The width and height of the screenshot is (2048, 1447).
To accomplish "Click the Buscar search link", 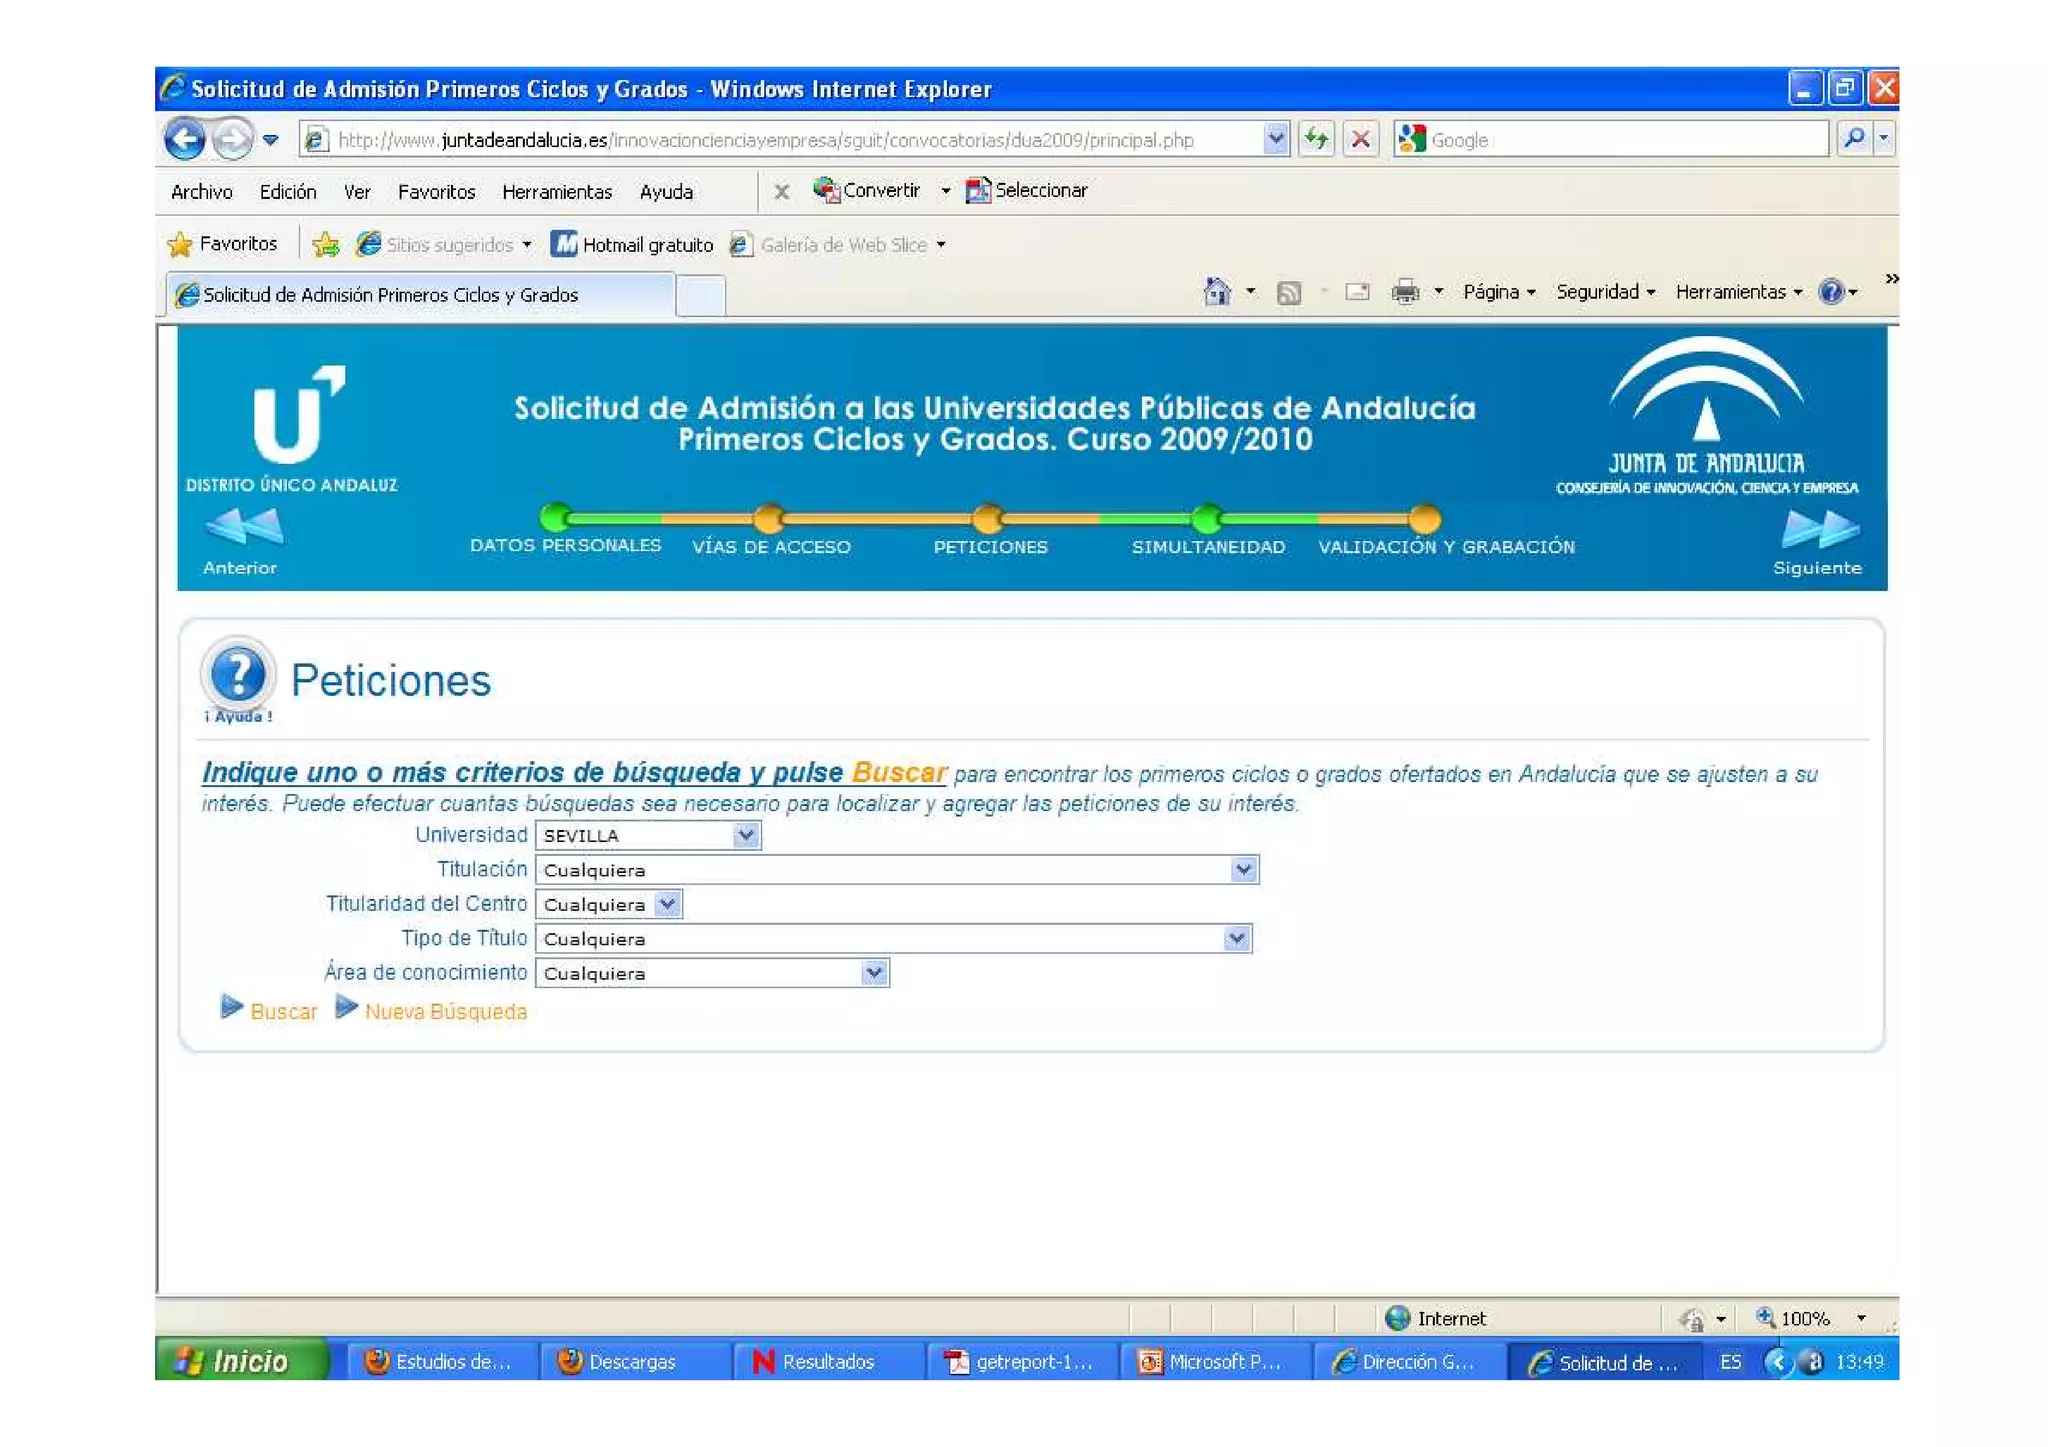I will [x=283, y=1012].
